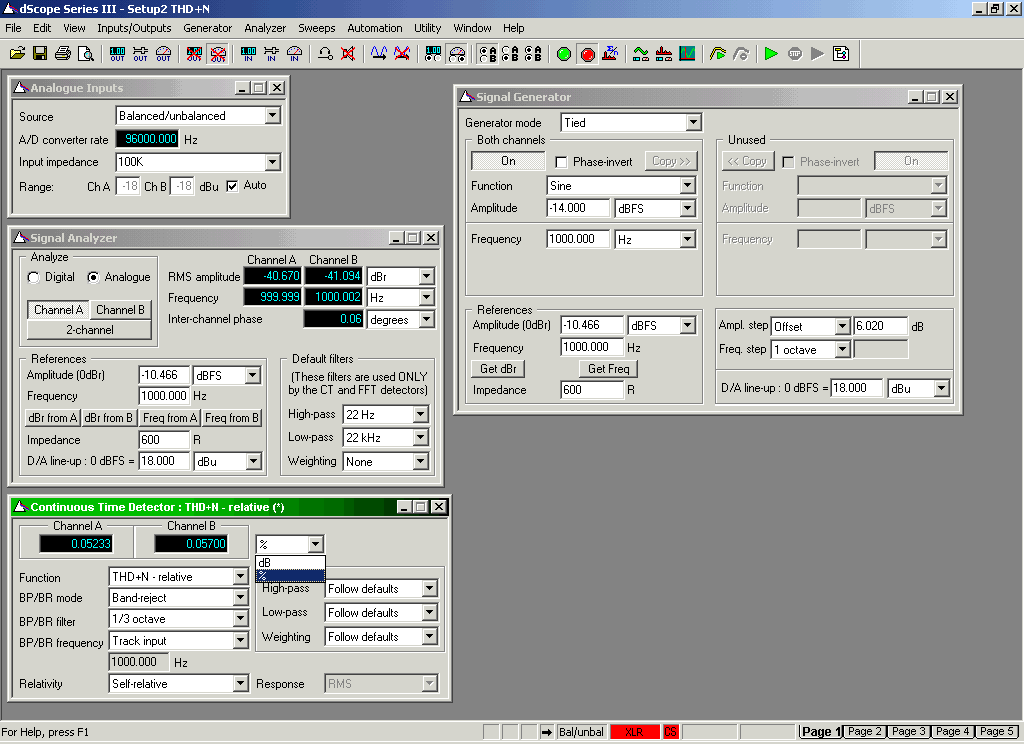Image resolution: width=1024 pixels, height=744 pixels.
Task: Open the RMS amplitude dBr unit dropdown
Action: tap(426, 276)
